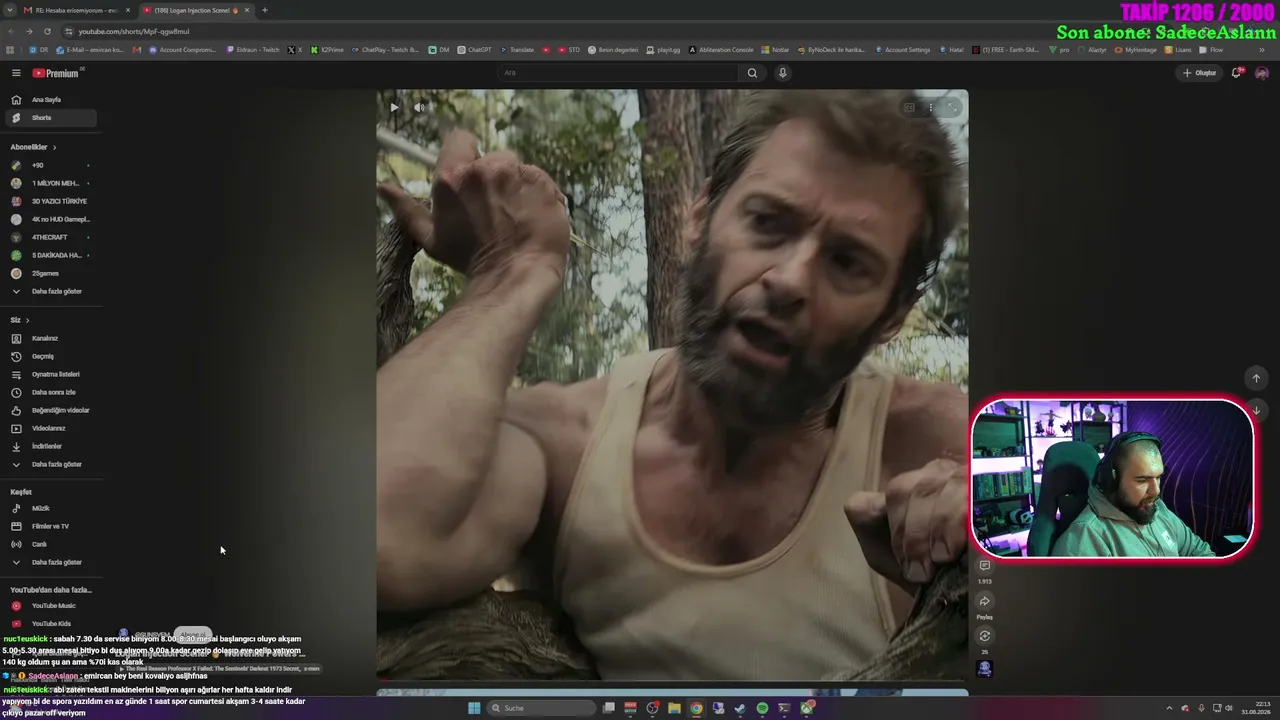Open Canlı under Keşfet

[x=50, y=544]
